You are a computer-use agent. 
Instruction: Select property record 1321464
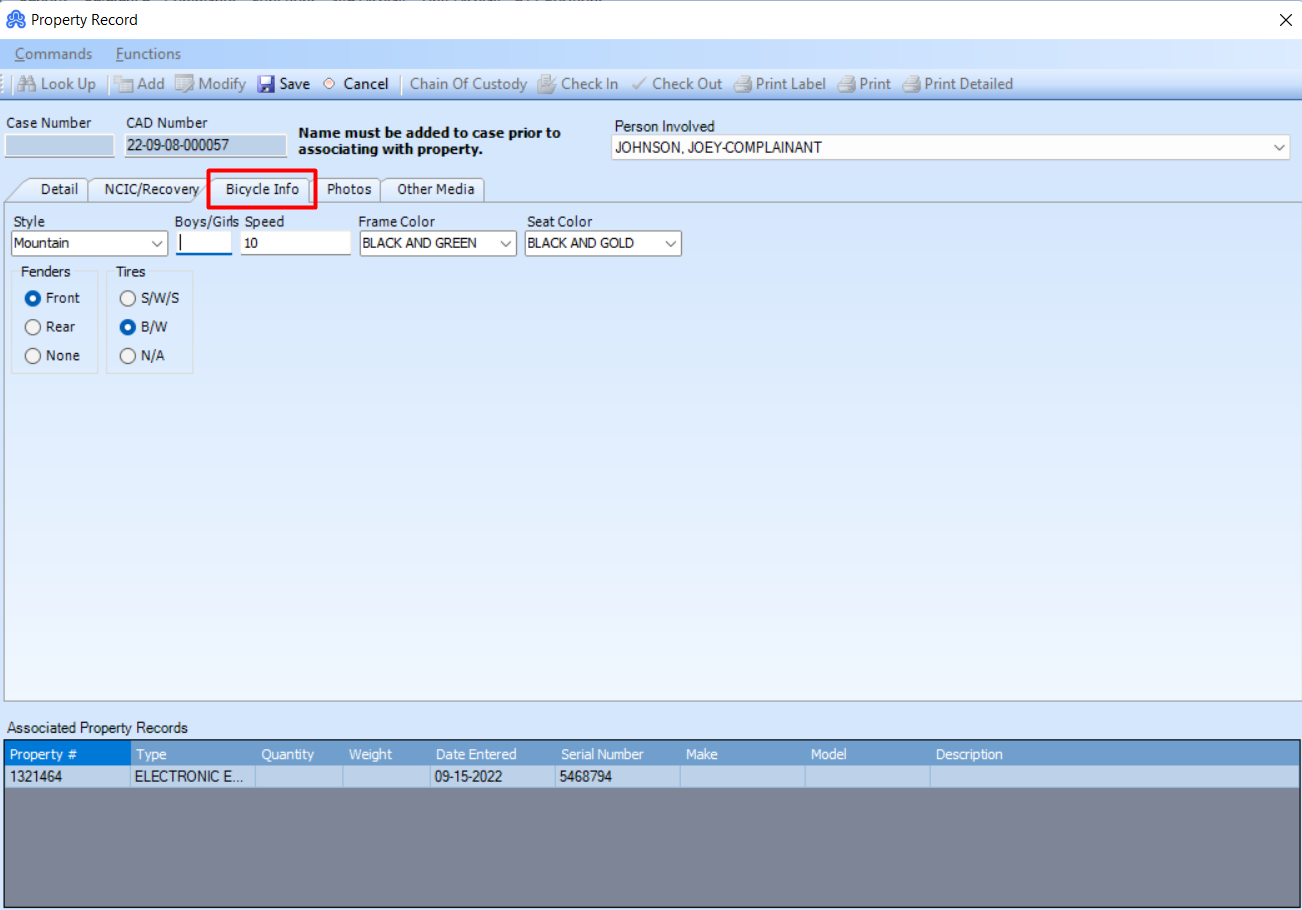[x=67, y=777]
